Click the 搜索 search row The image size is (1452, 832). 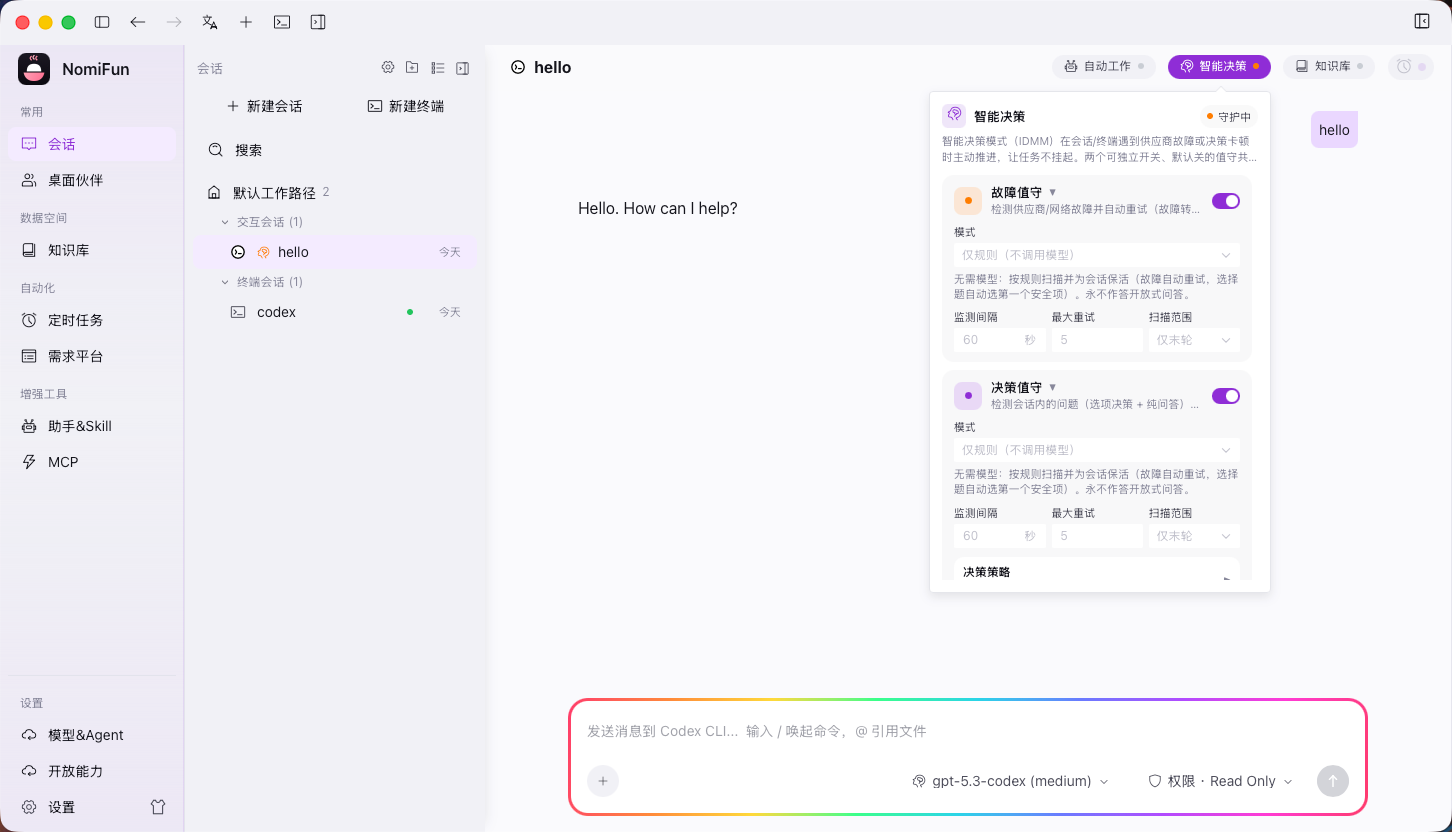point(335,150)
